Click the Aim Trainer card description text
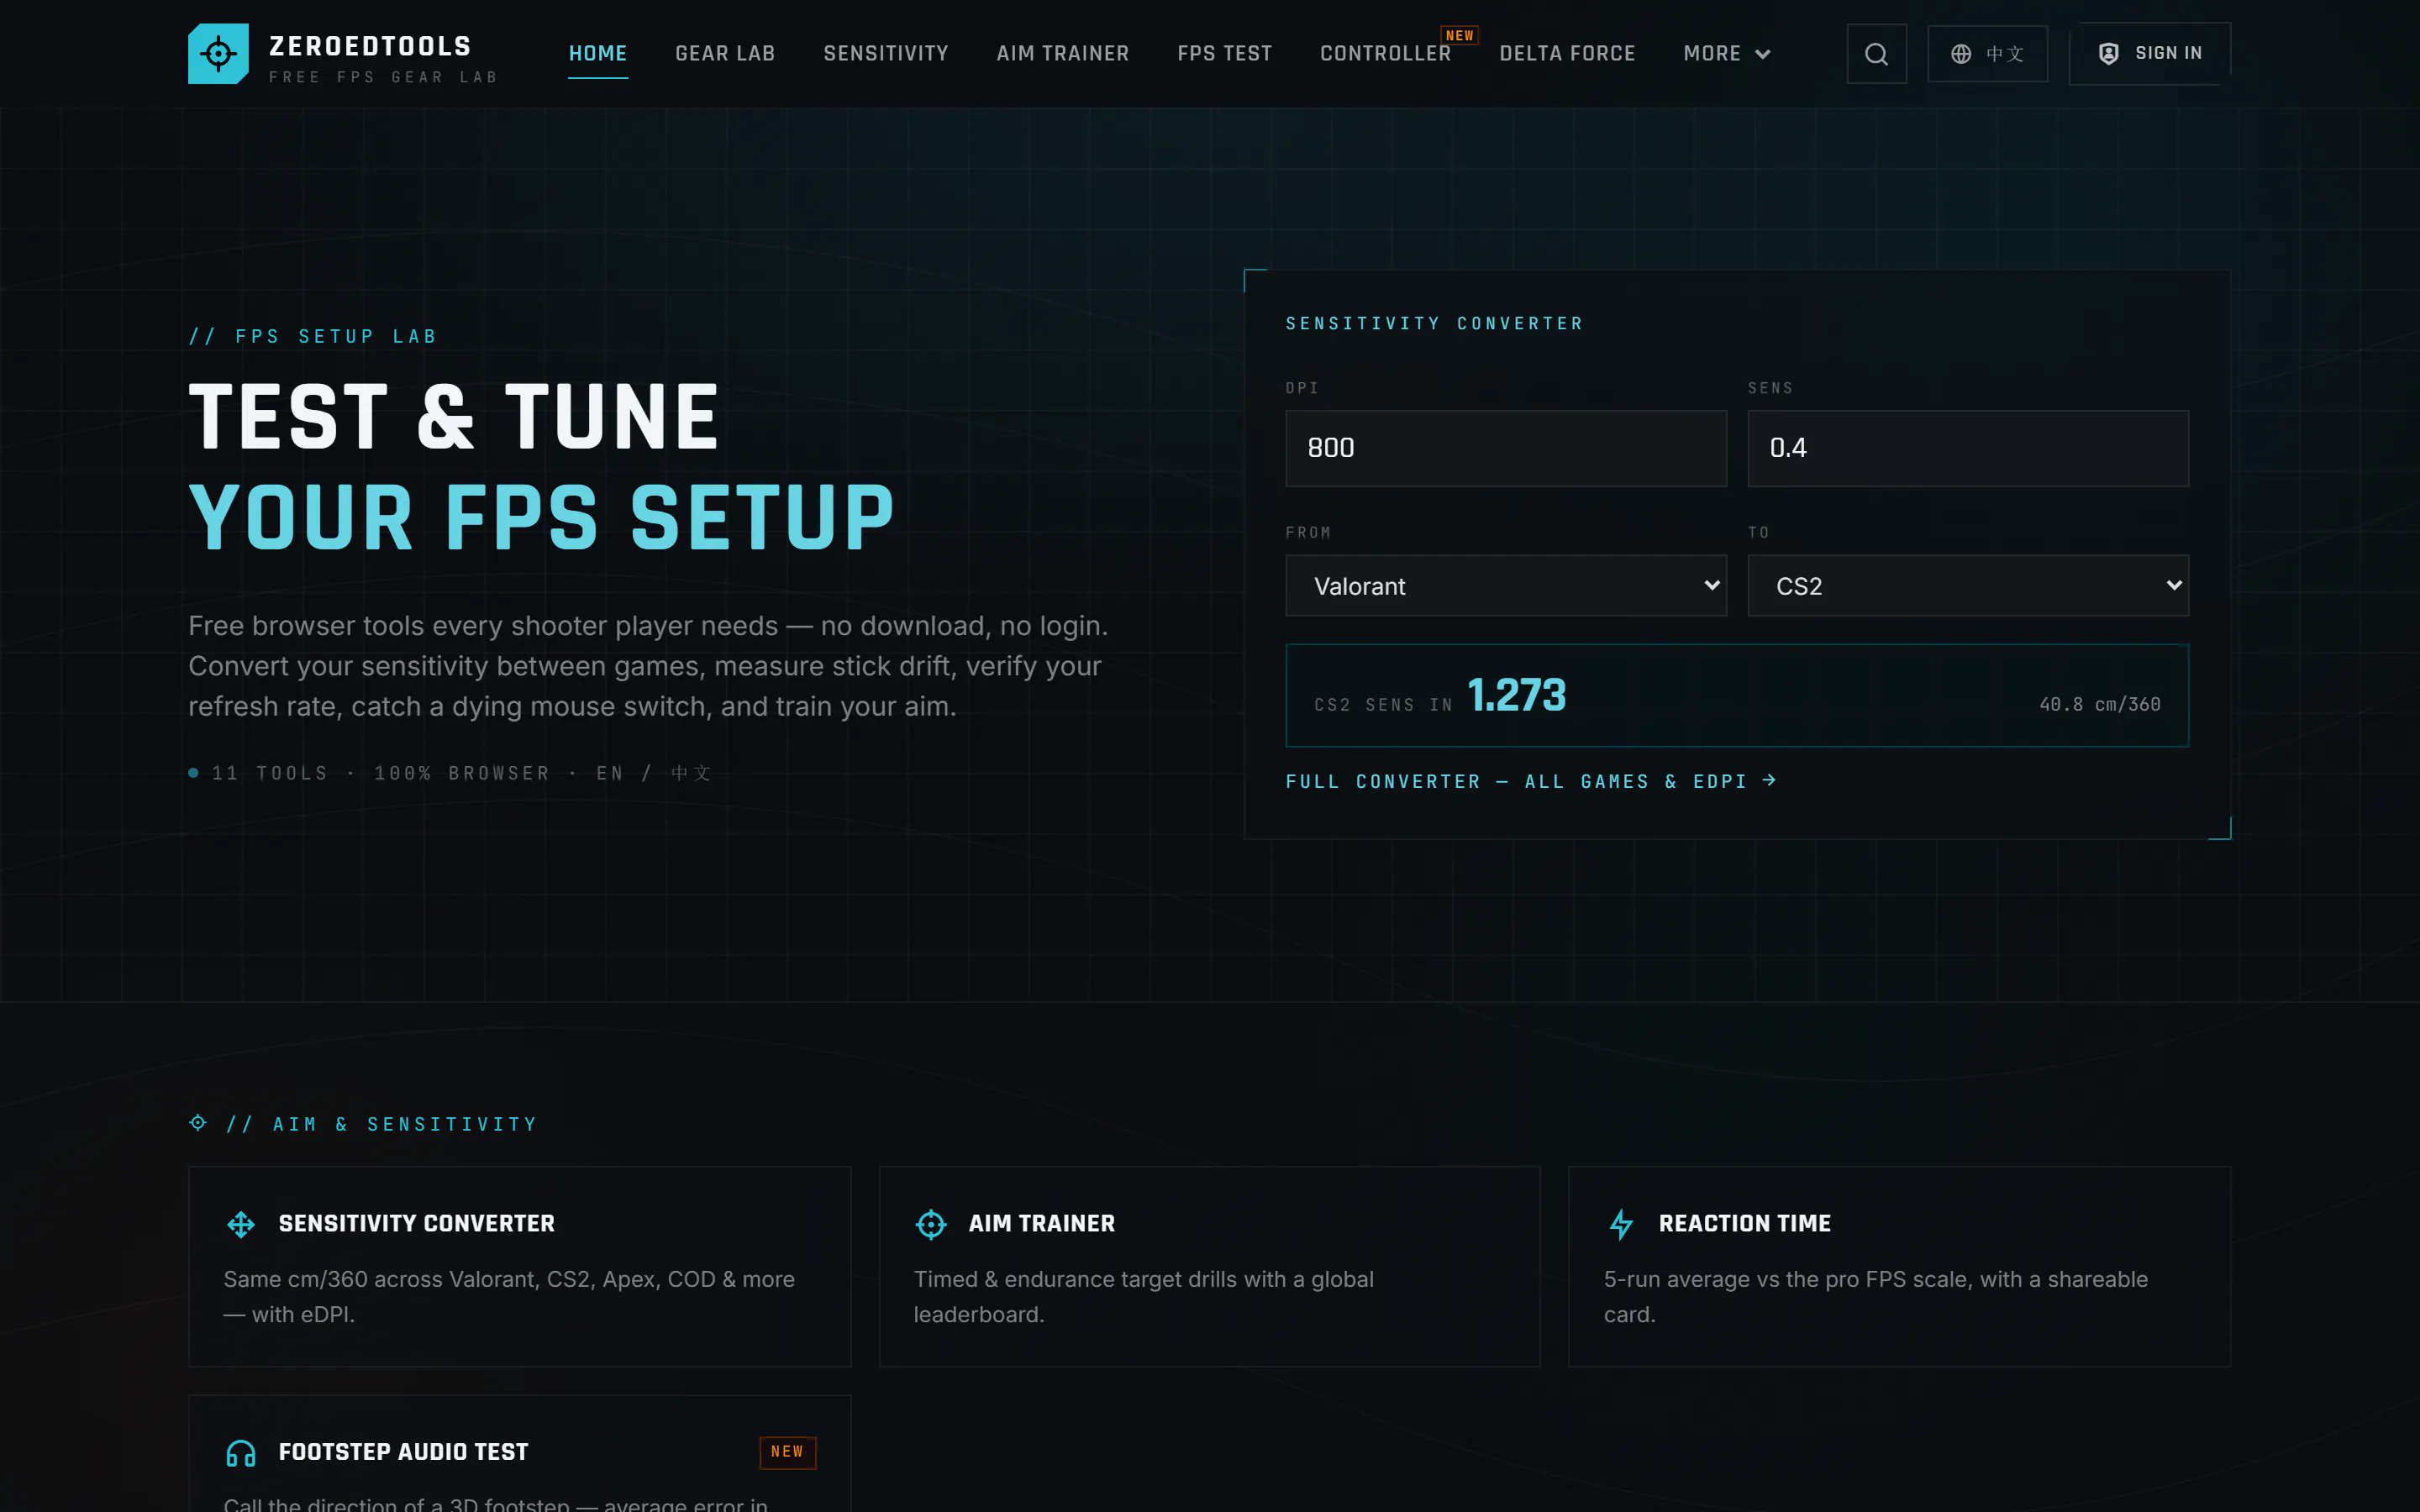 1143,1297
